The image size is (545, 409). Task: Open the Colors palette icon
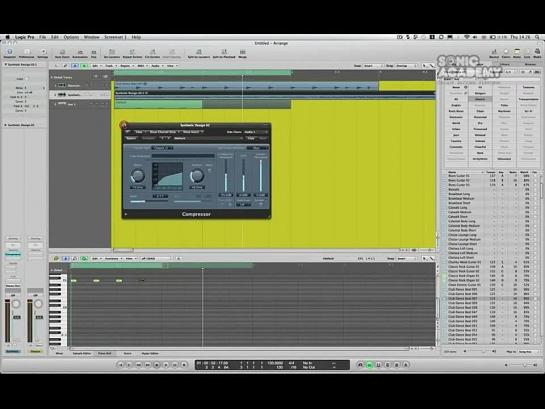(x=506, y=53)
